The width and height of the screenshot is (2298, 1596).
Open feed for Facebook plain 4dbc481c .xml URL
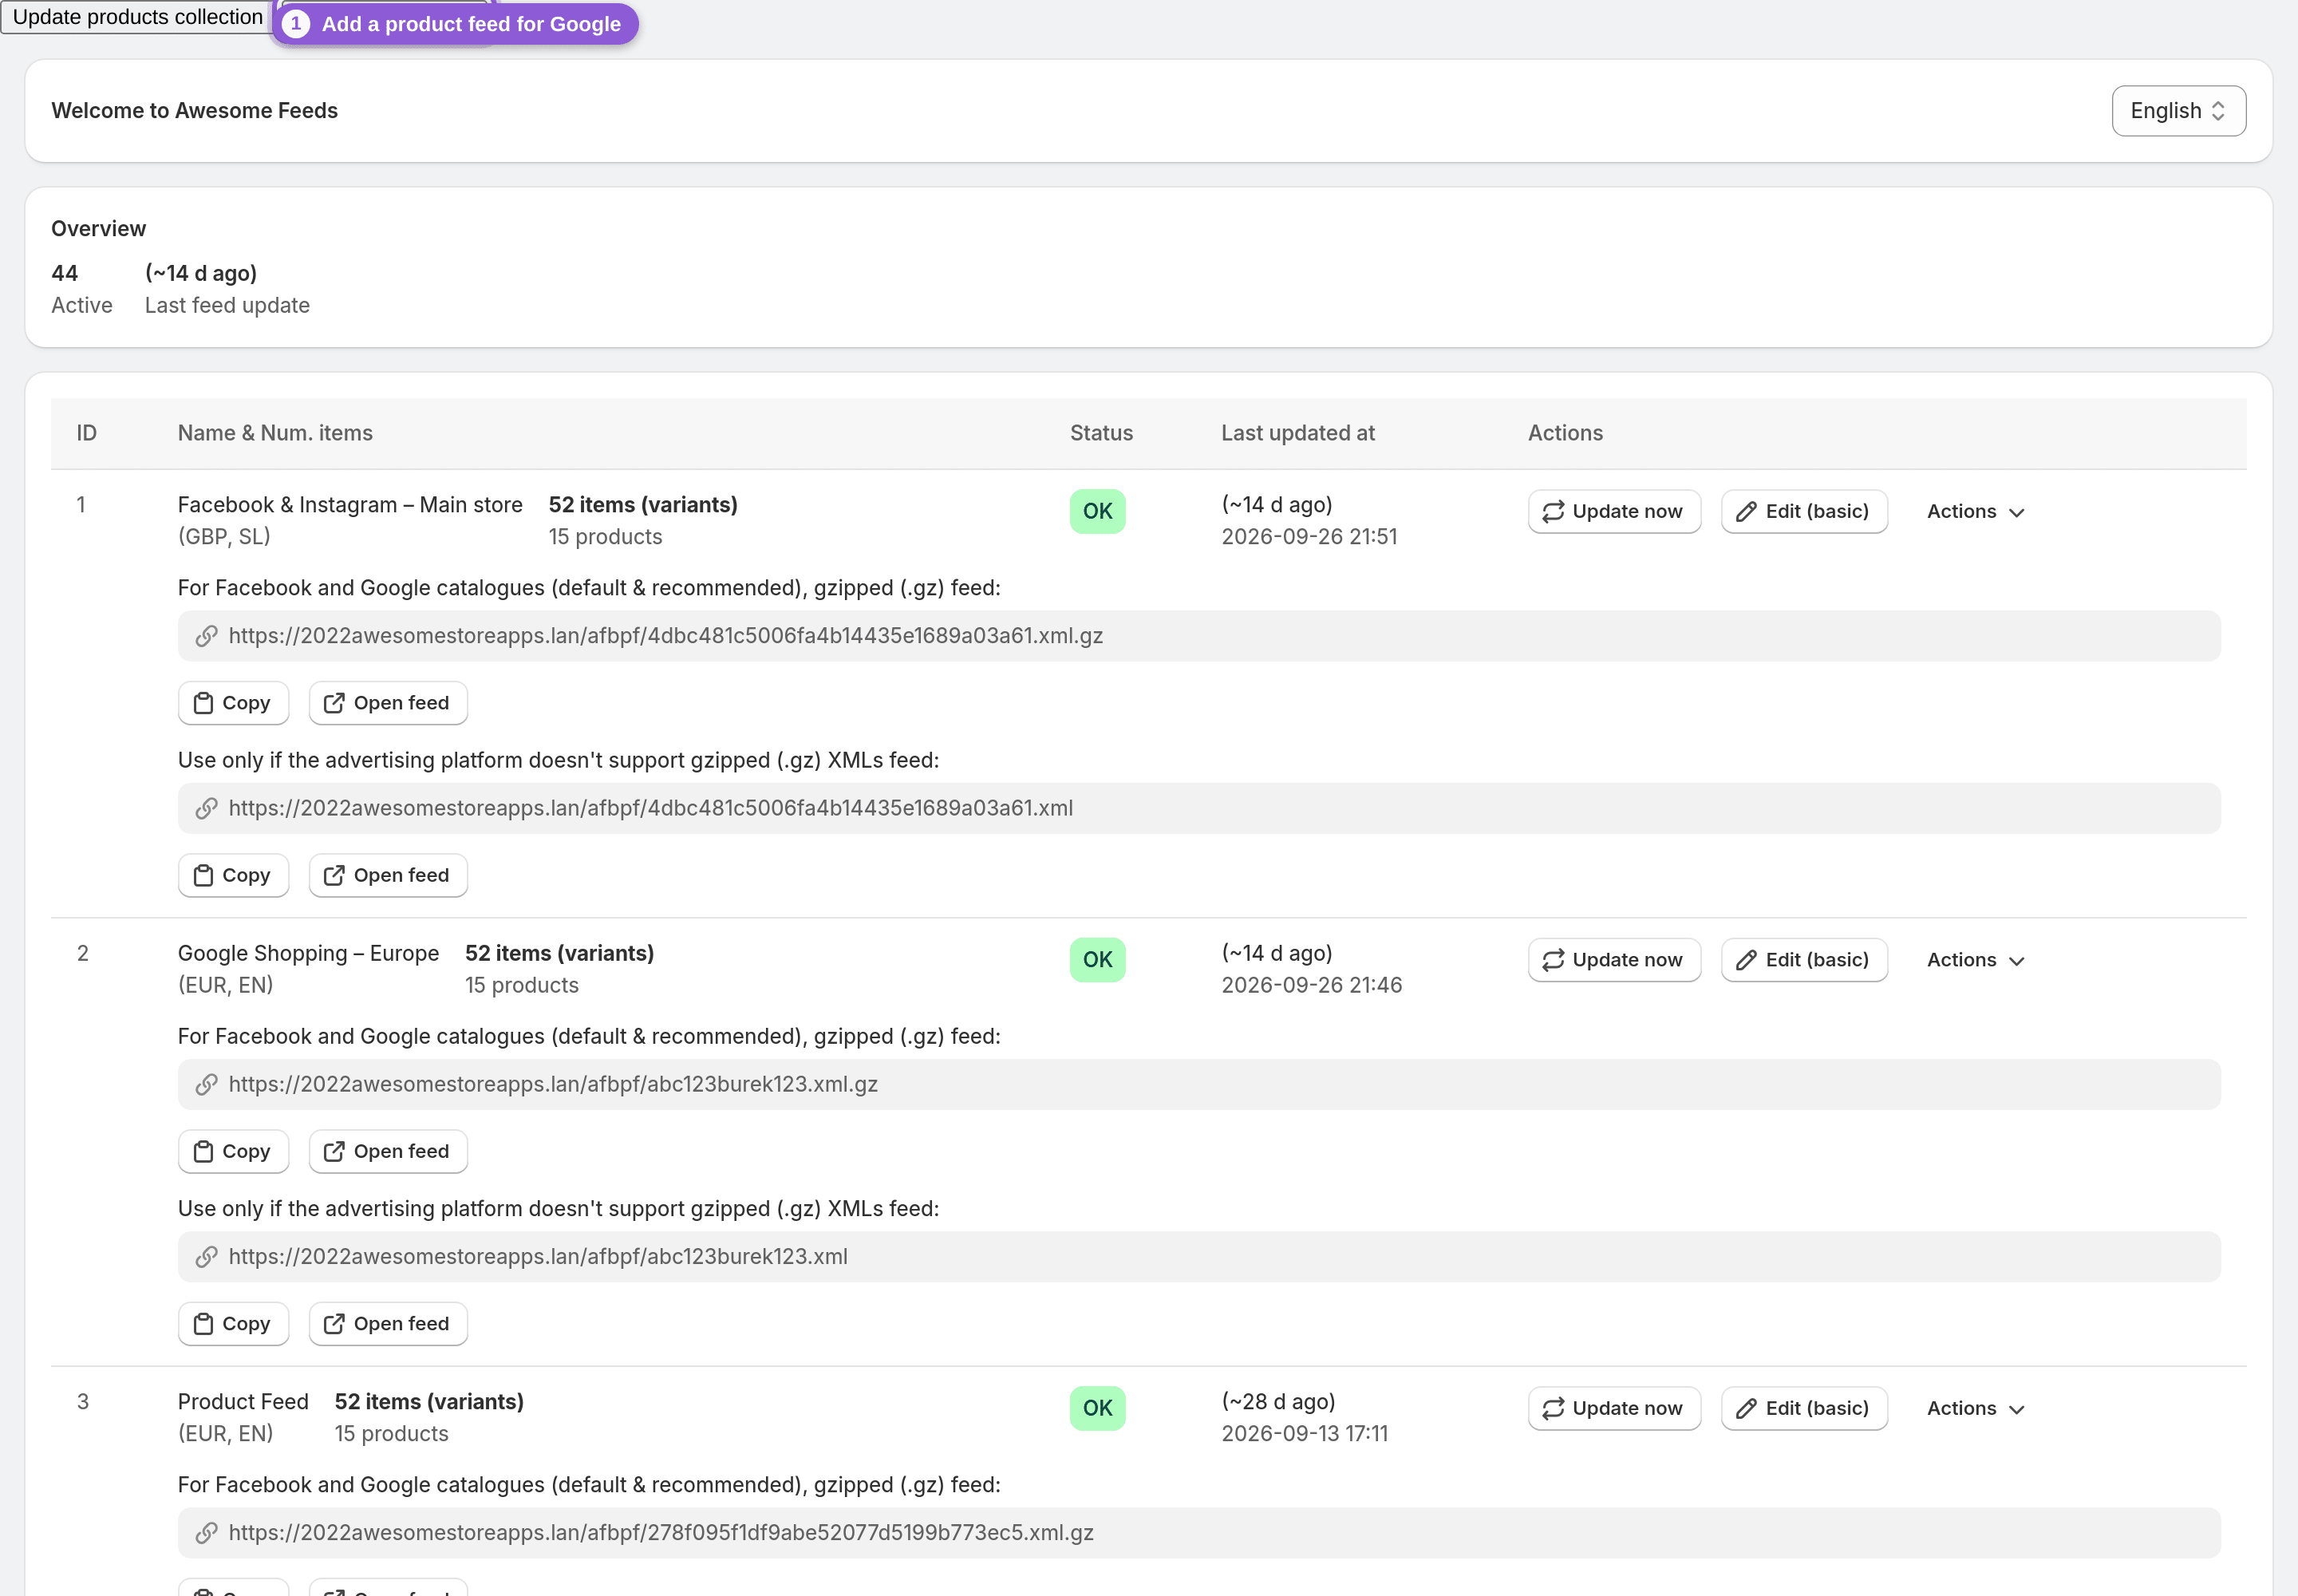click(x=388, y=875)
